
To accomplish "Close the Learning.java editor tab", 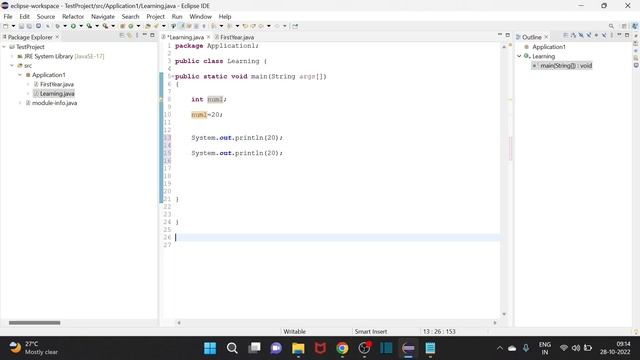I will pos(208,37).
